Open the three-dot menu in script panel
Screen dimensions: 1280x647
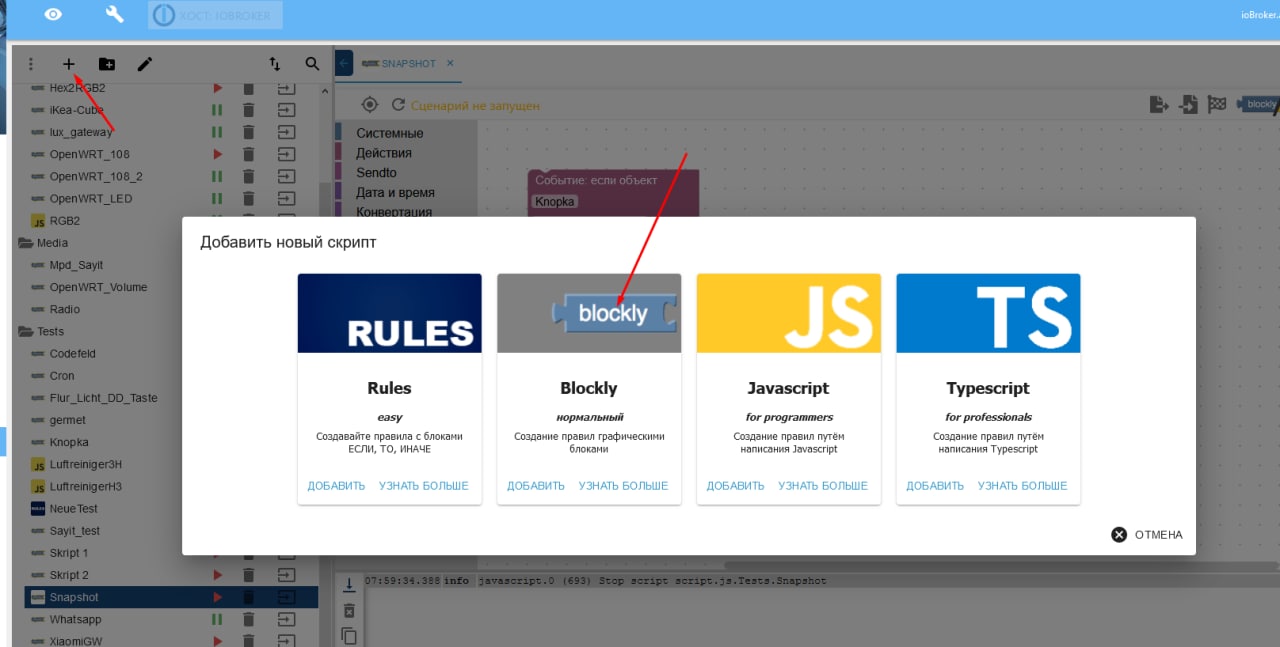pyautogui.click(x=31, y=64)
